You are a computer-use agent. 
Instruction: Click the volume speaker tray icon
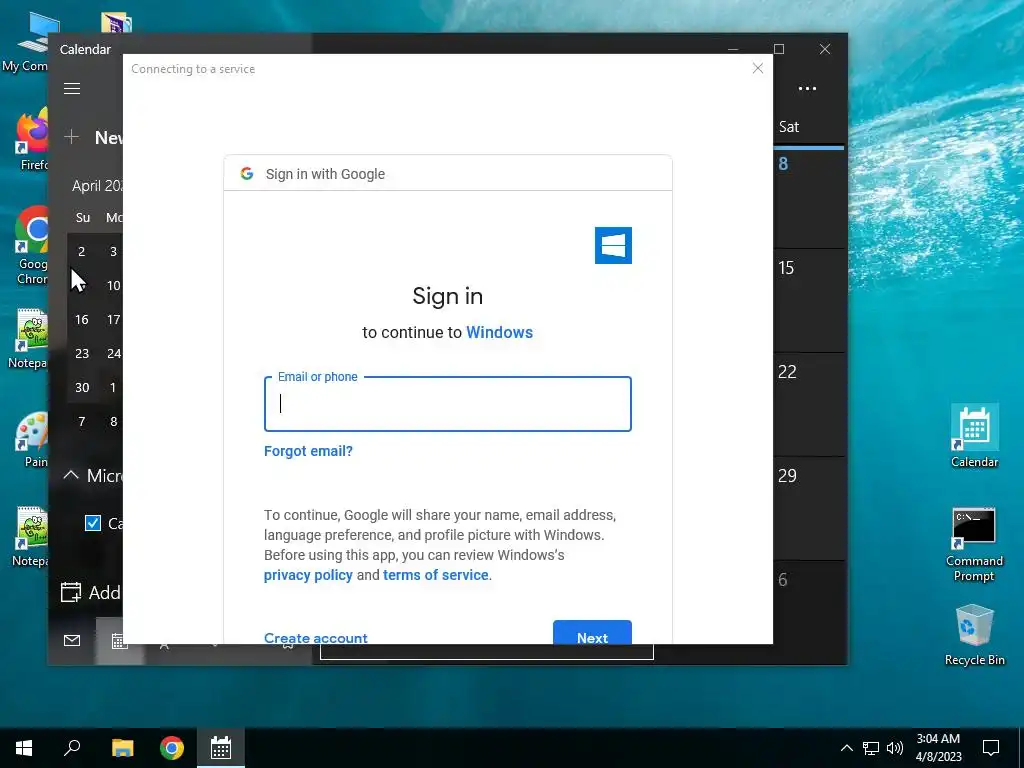tap(895, 748)
